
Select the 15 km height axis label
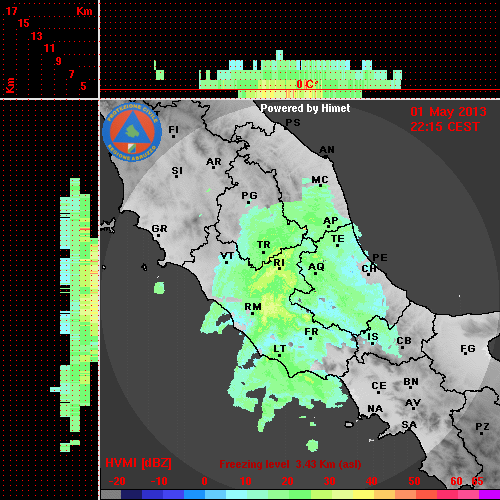pyautogui.click(x=24, y=23)
